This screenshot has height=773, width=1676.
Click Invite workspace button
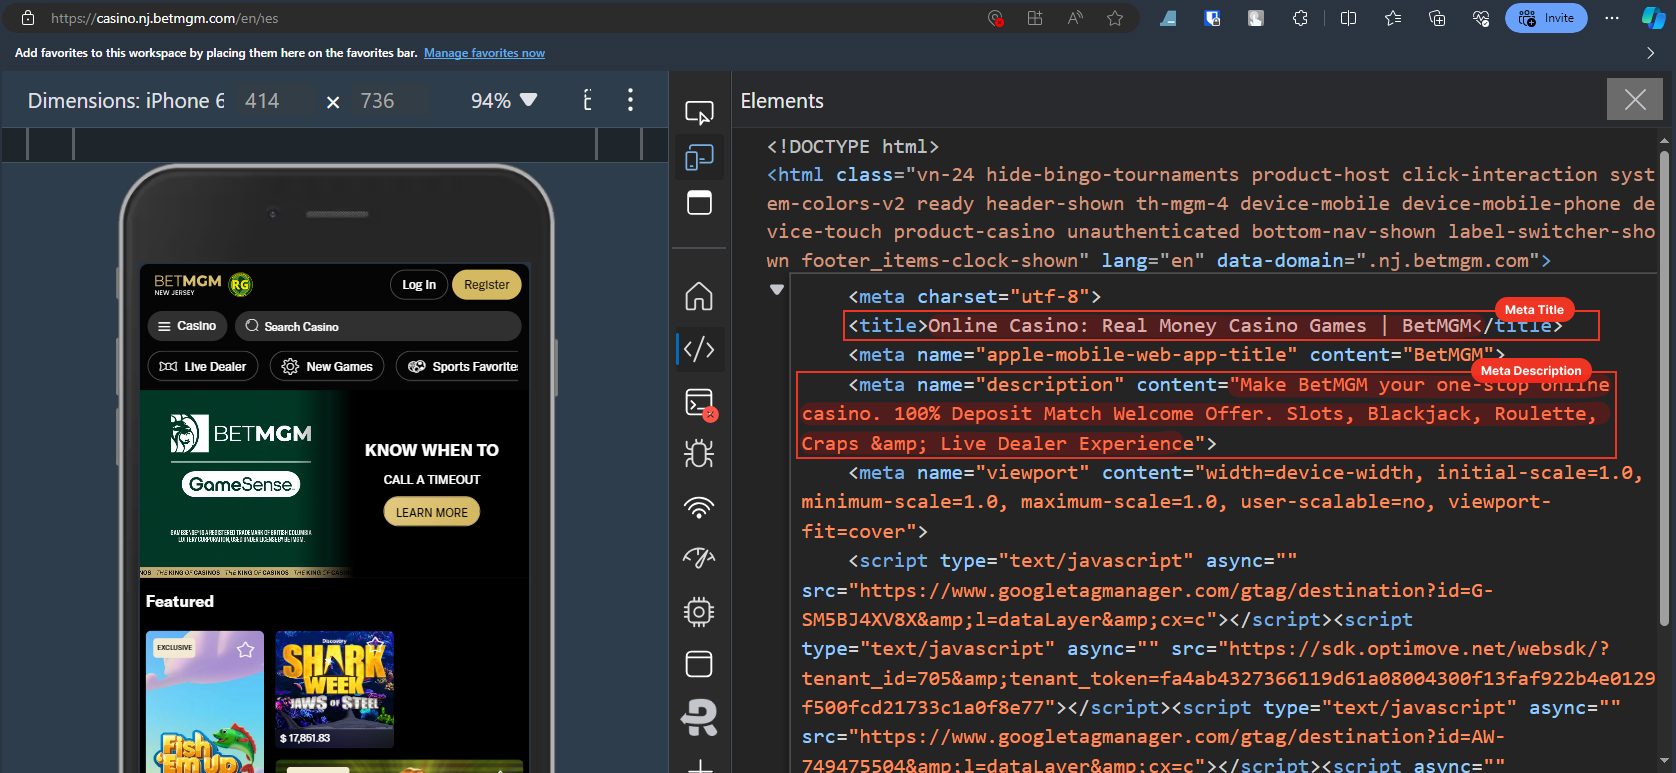tap(1546, 18)
